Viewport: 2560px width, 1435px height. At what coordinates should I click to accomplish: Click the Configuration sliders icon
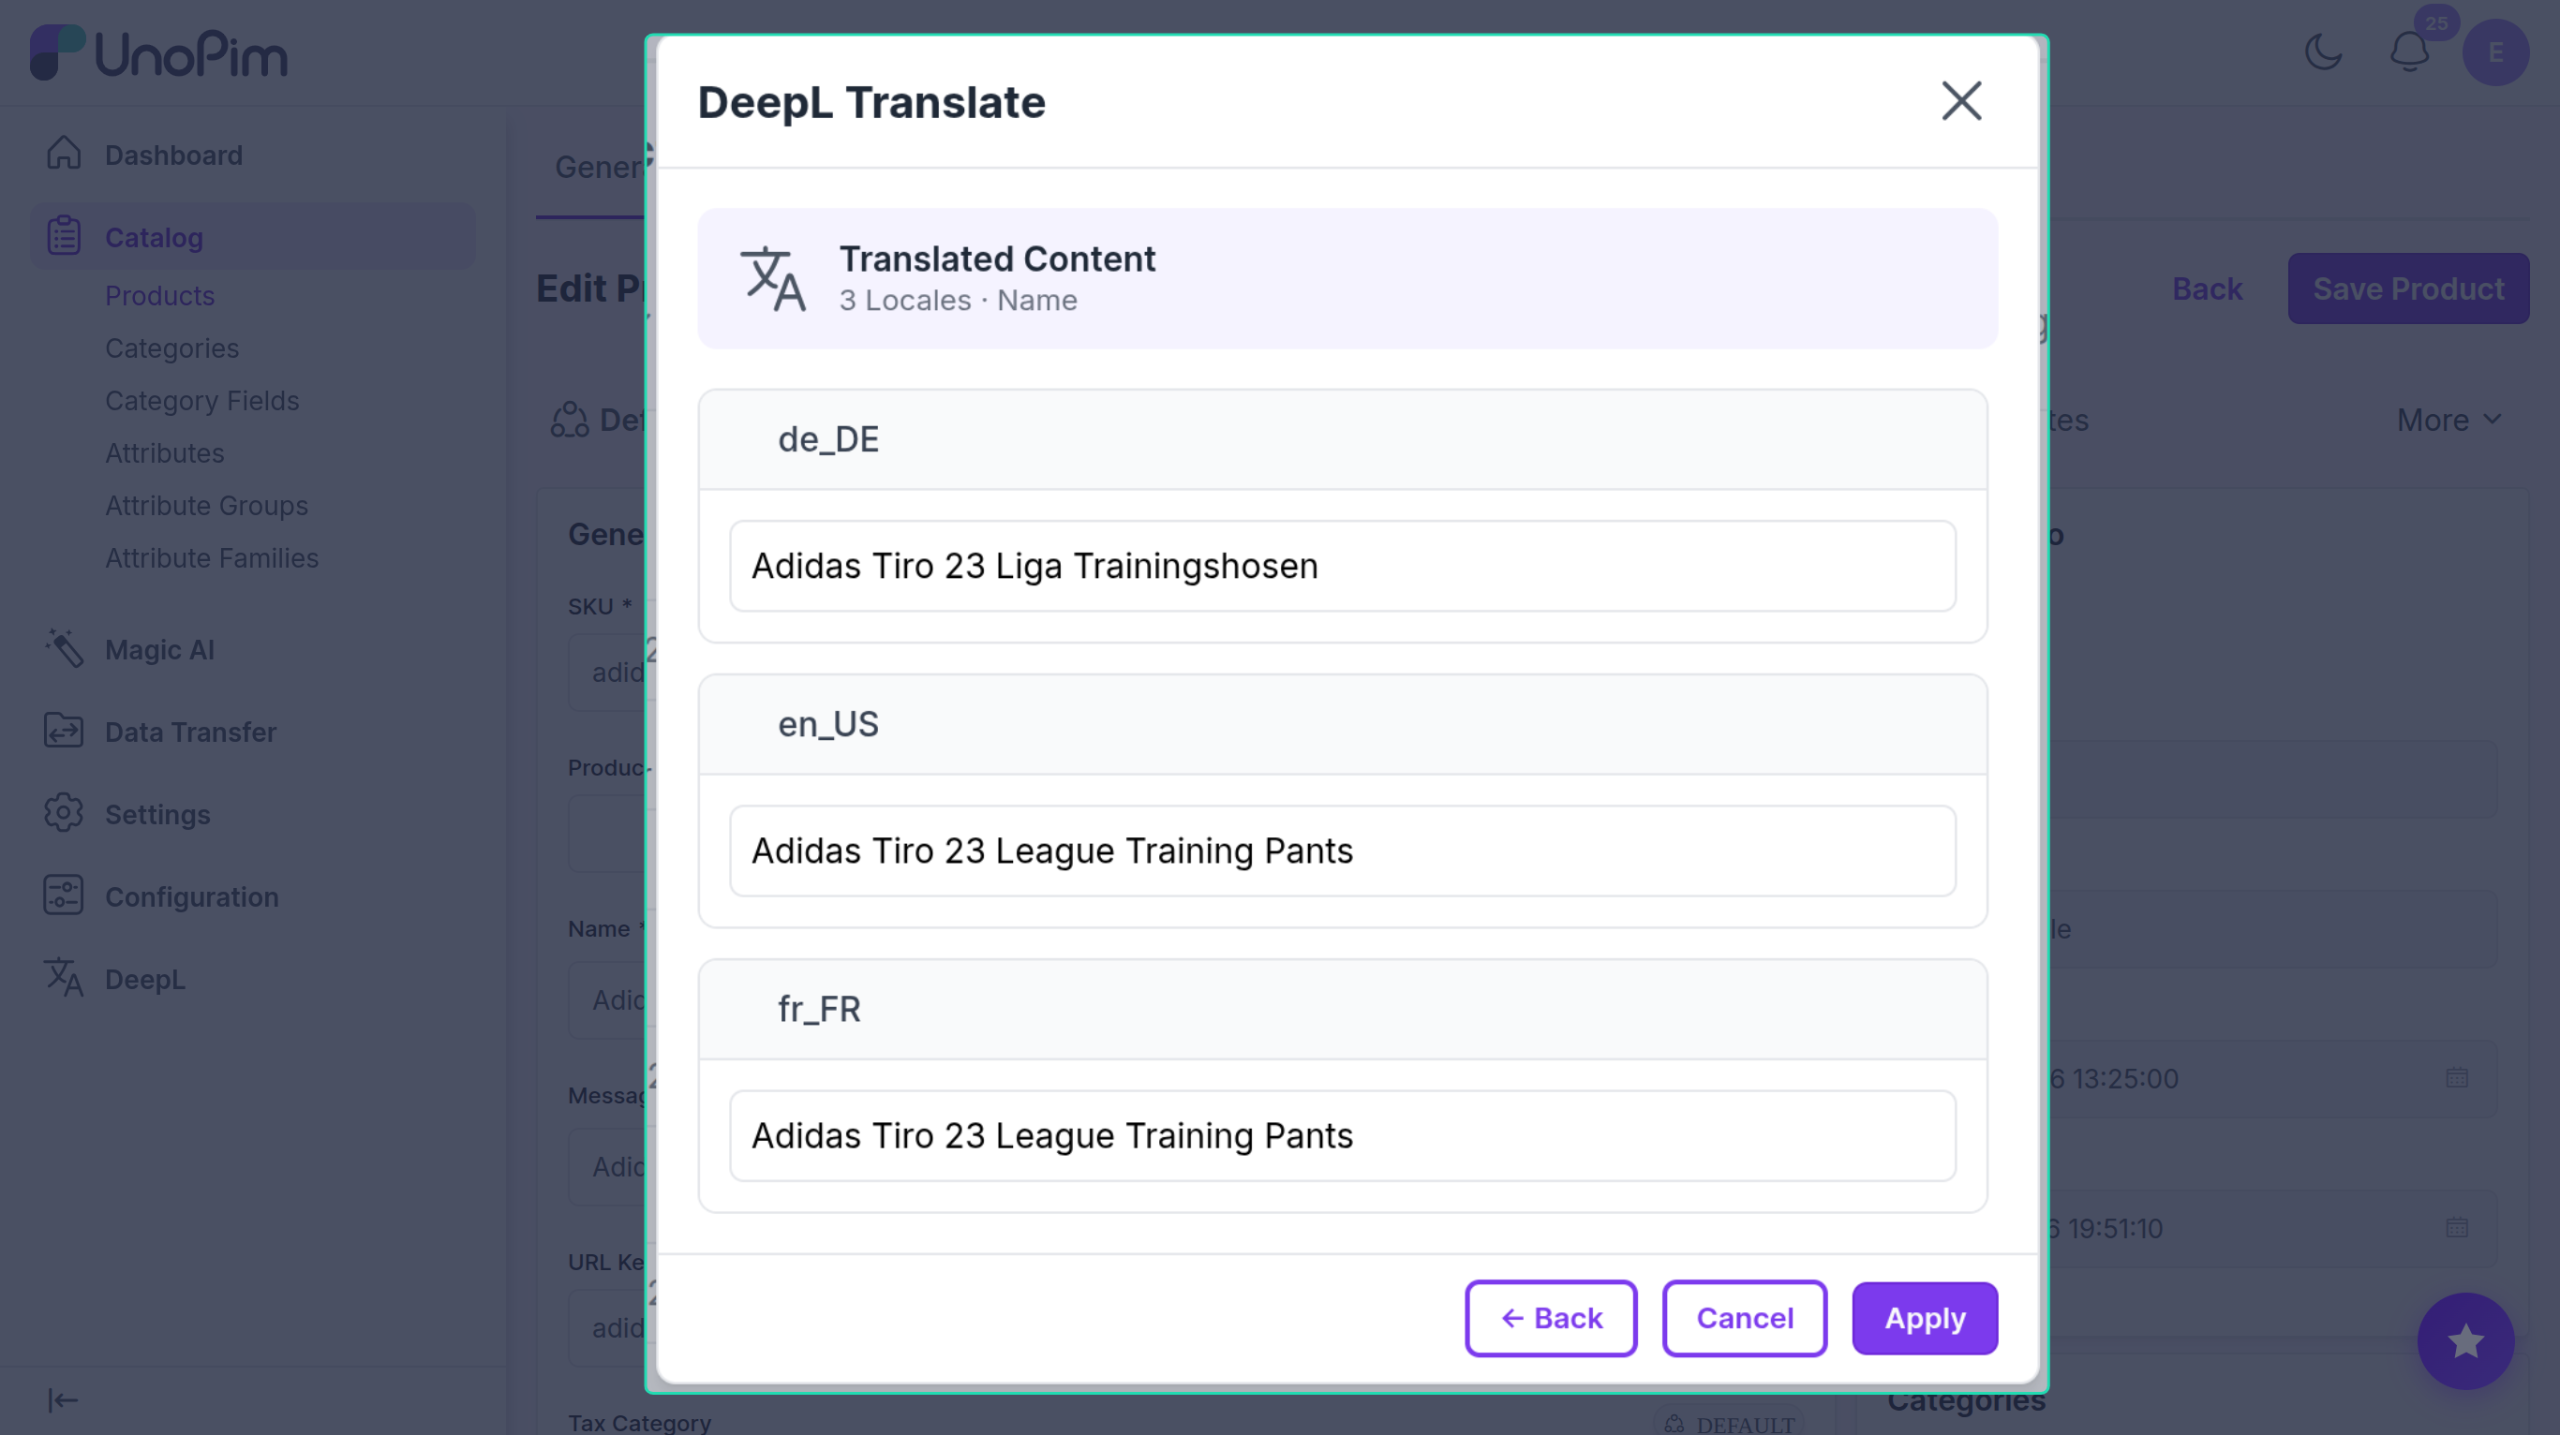[64, 896]
